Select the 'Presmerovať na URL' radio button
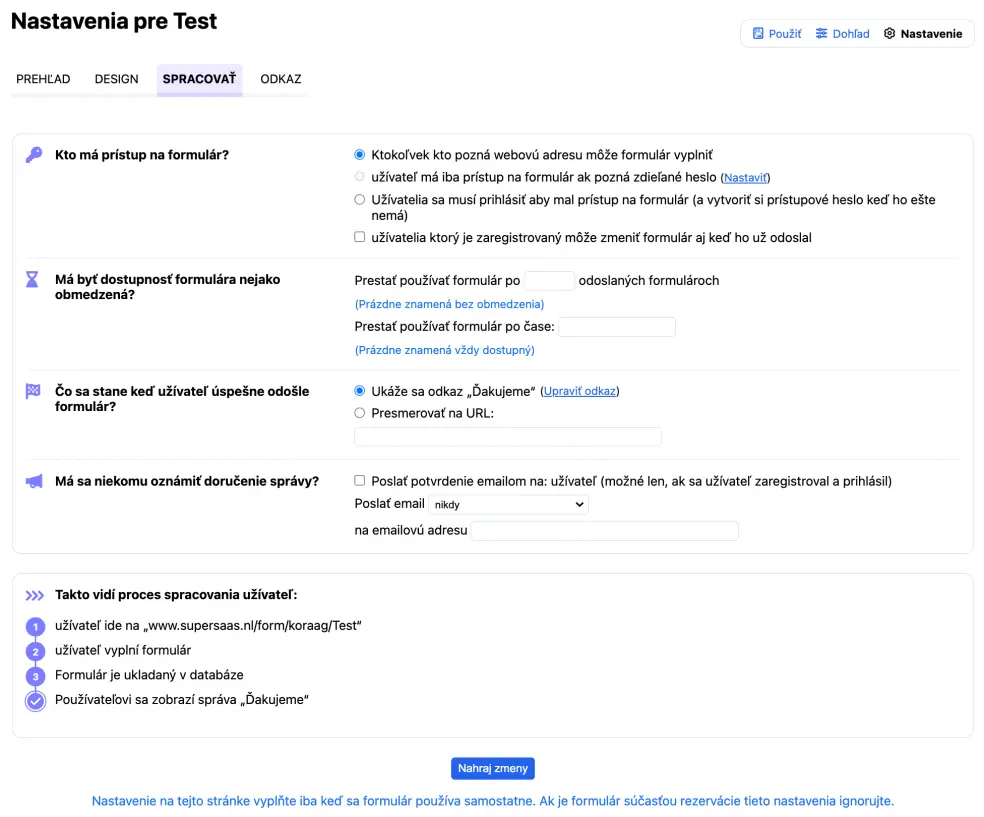The image size is (984, 817). tap(360, 412)
